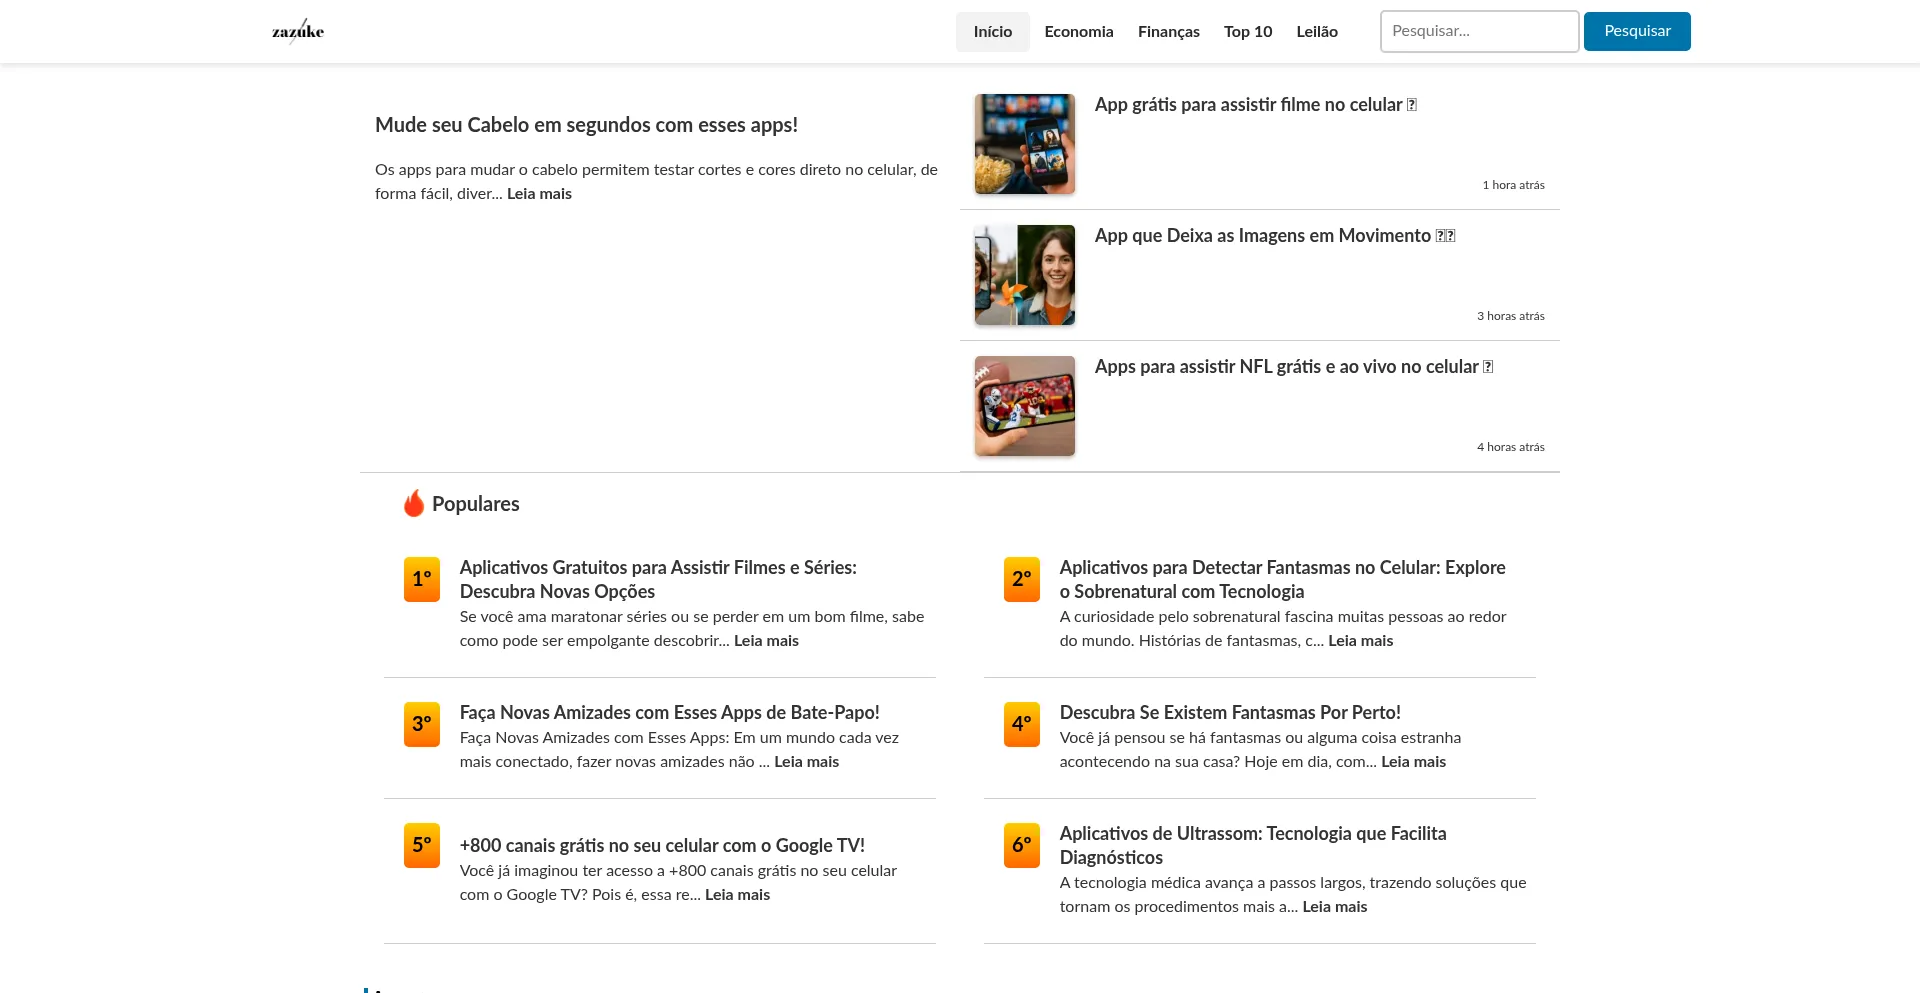Focus the Pesquisar search field
Viewport: 1920px width, 993px height.
point(1478,32)
